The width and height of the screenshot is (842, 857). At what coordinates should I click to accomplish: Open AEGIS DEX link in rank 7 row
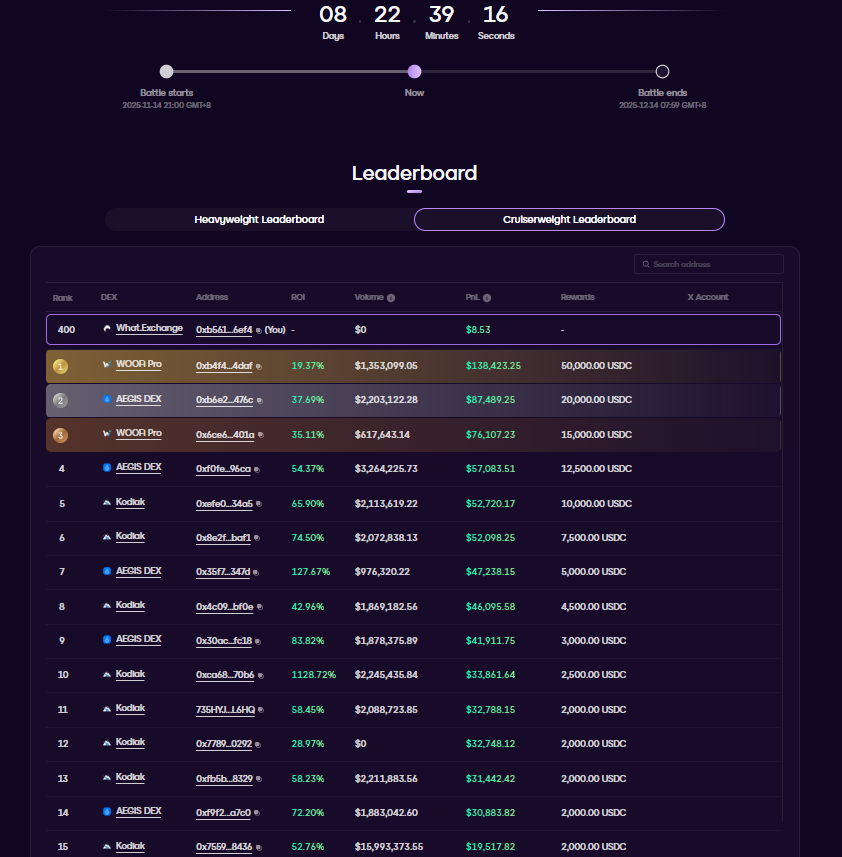tap(139, 571)
